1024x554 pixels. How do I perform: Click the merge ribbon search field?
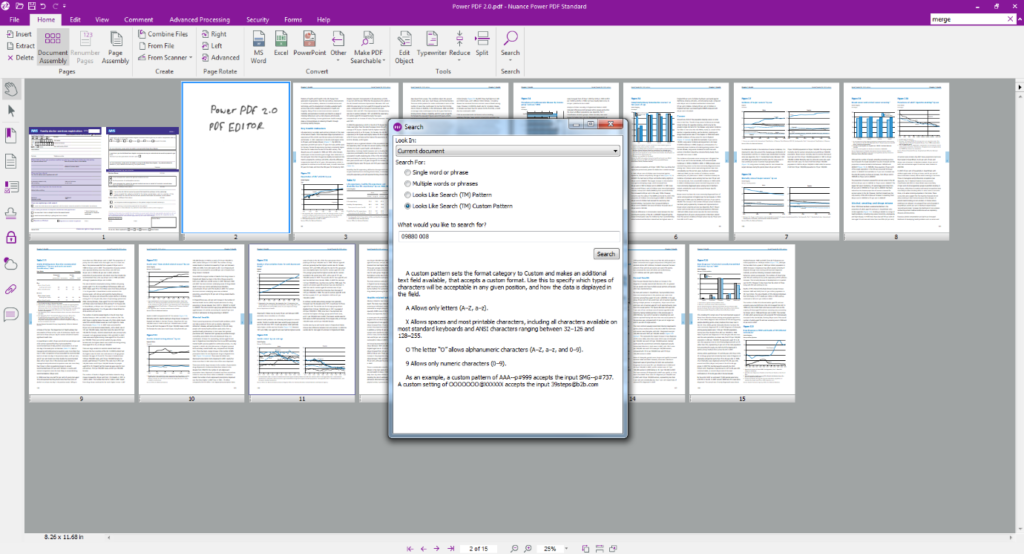[x=967, y=19]
